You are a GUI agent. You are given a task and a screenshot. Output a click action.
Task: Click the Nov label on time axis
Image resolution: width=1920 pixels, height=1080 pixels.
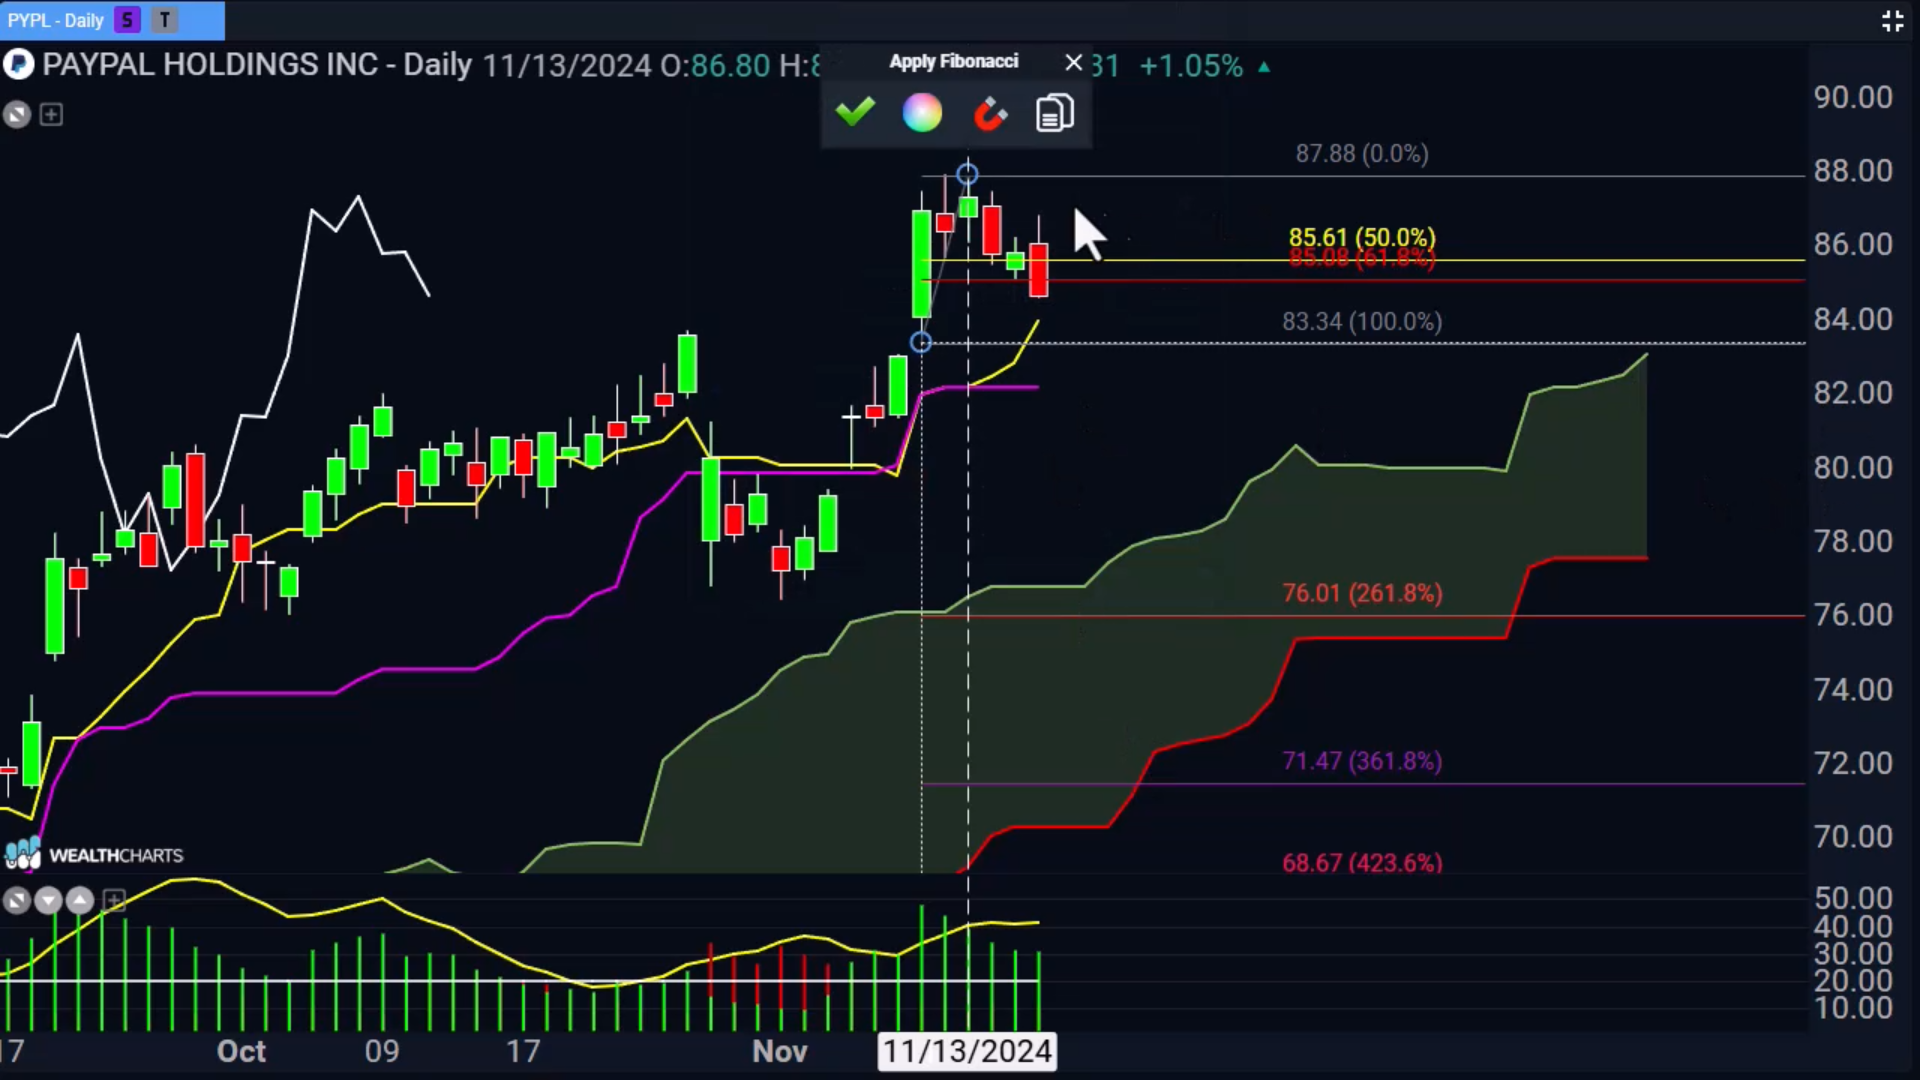(x=779, y=1051)
